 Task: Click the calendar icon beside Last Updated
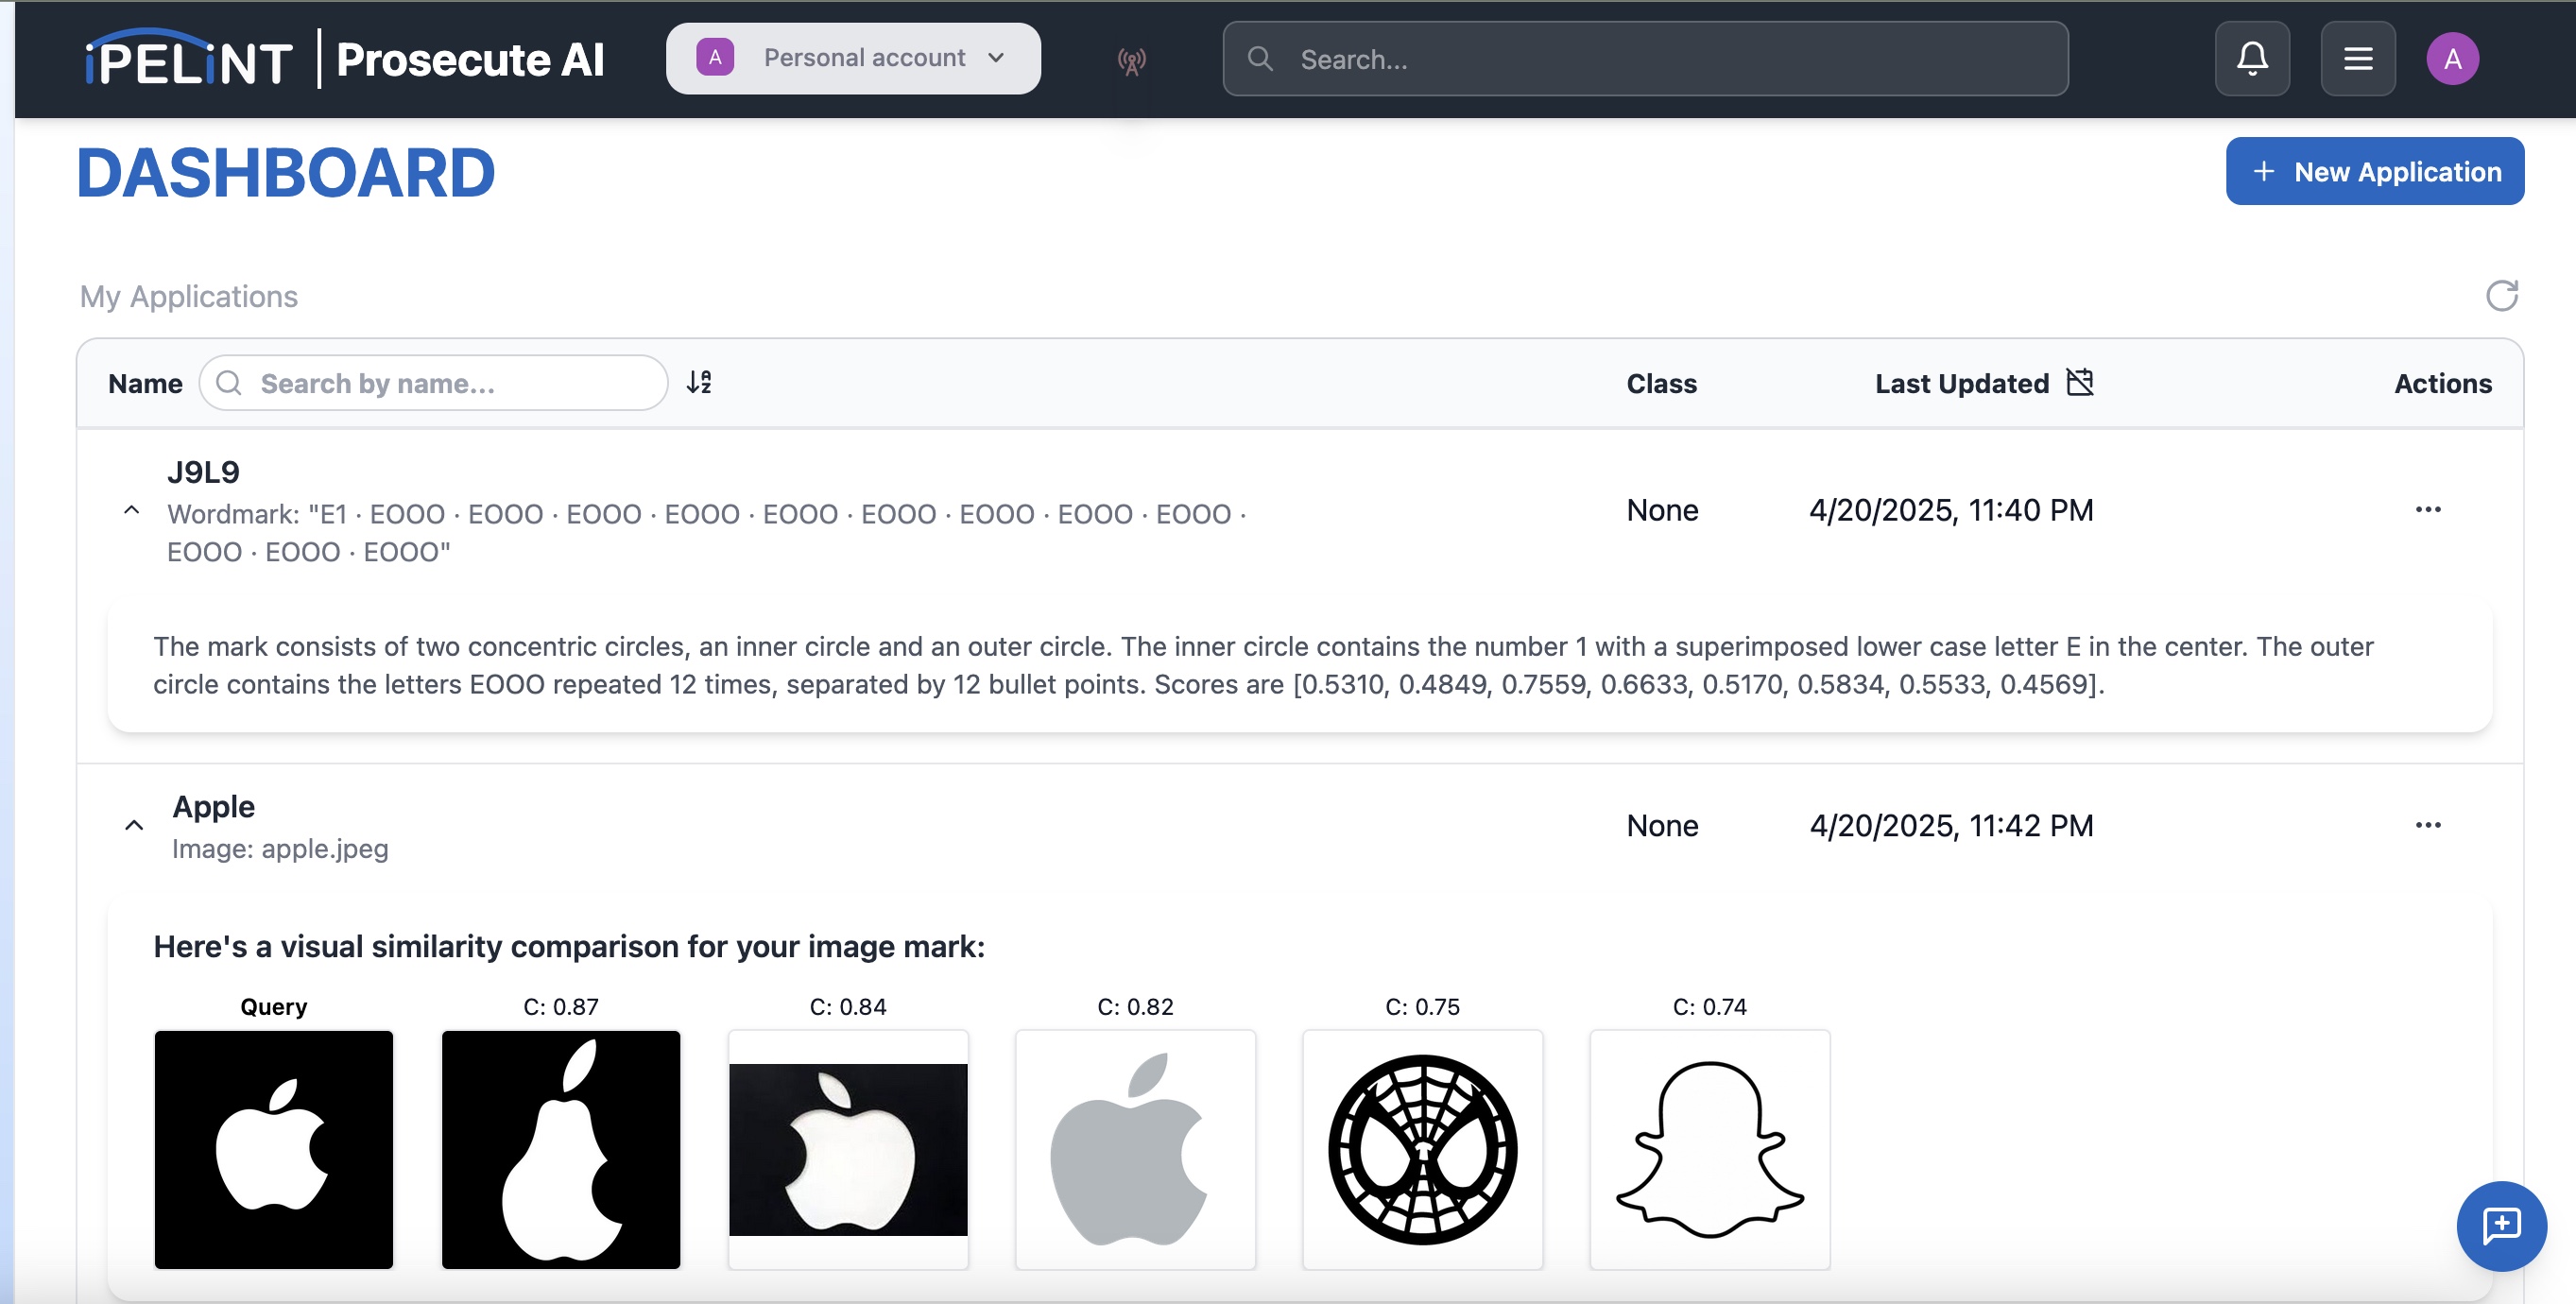(2080, 382)
